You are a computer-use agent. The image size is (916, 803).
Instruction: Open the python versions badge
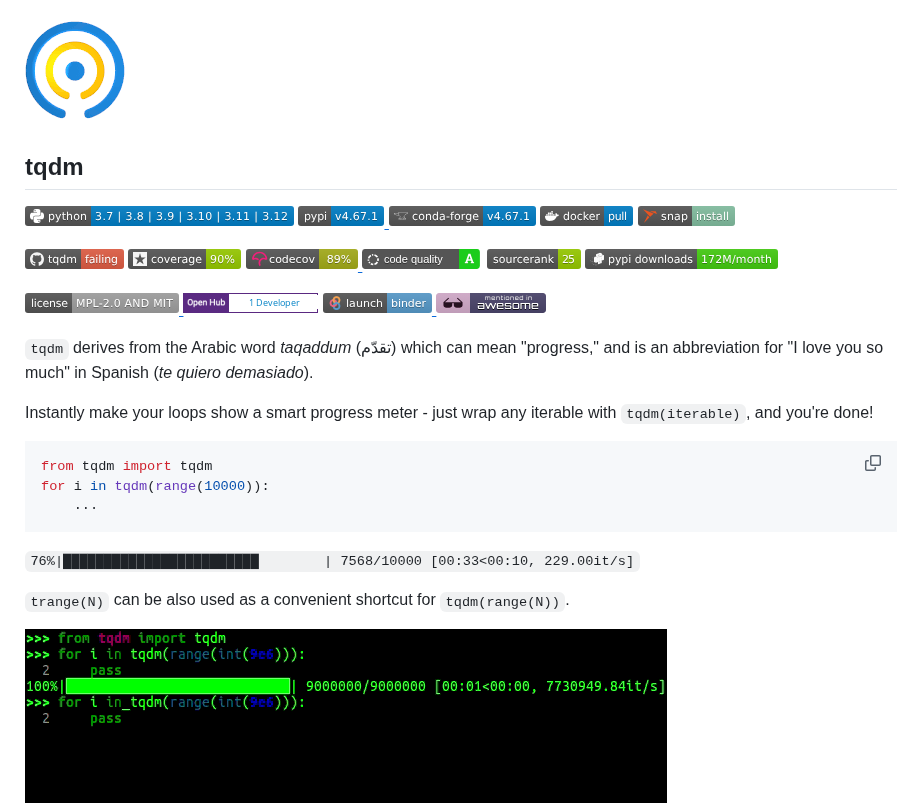click(159, 216)
